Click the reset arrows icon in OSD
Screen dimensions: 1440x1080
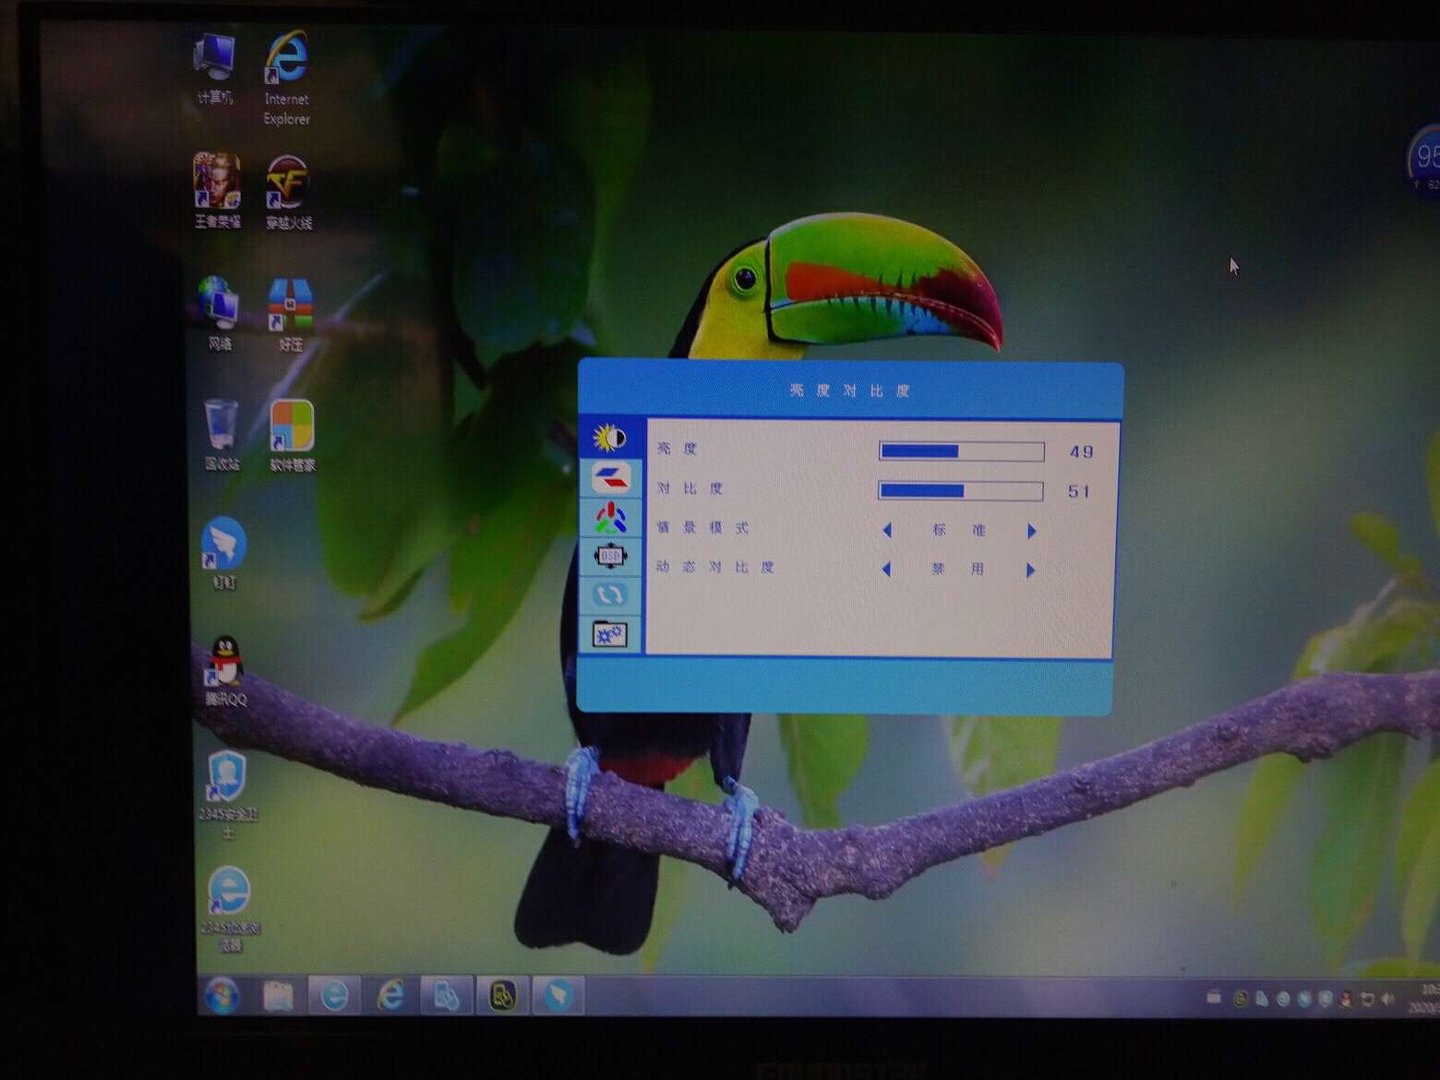(x=610, y=595)
